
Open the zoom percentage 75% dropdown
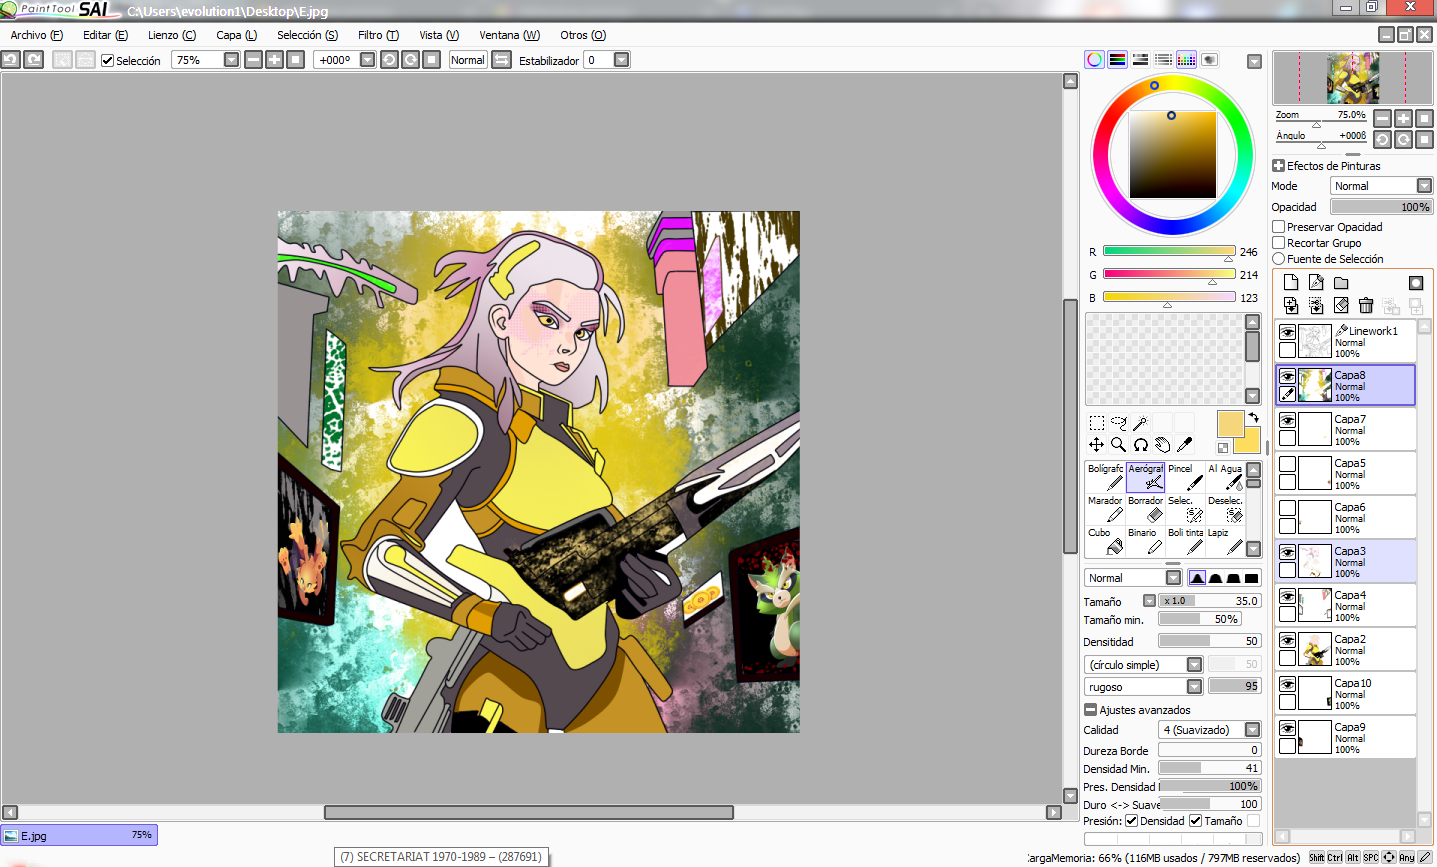pyautogui.click(x=231, y=60)
